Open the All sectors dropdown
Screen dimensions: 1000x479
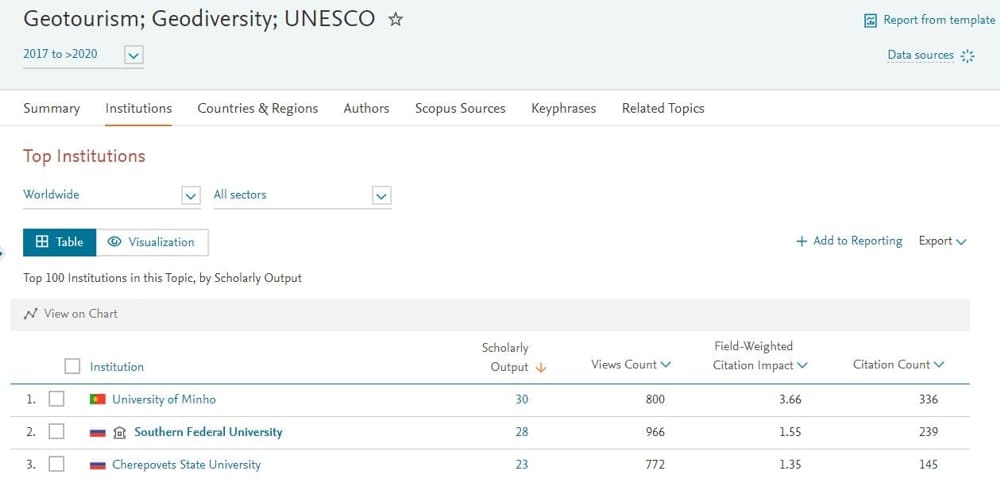(x=381, y=196)
